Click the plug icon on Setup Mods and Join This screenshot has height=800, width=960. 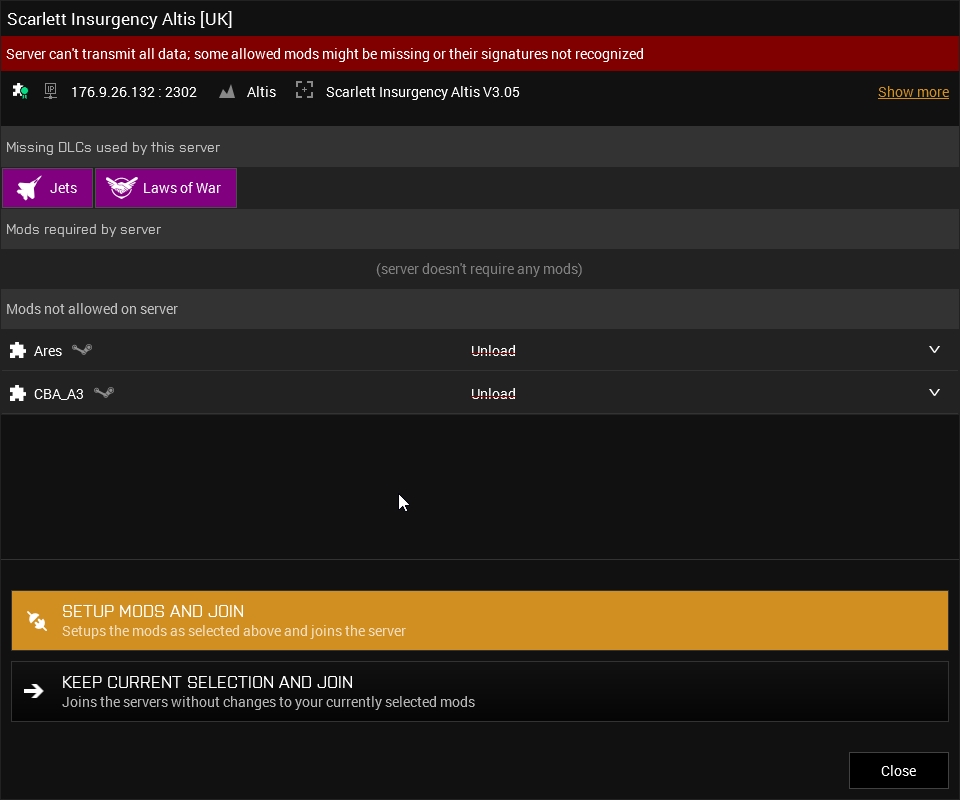[37, 621]
